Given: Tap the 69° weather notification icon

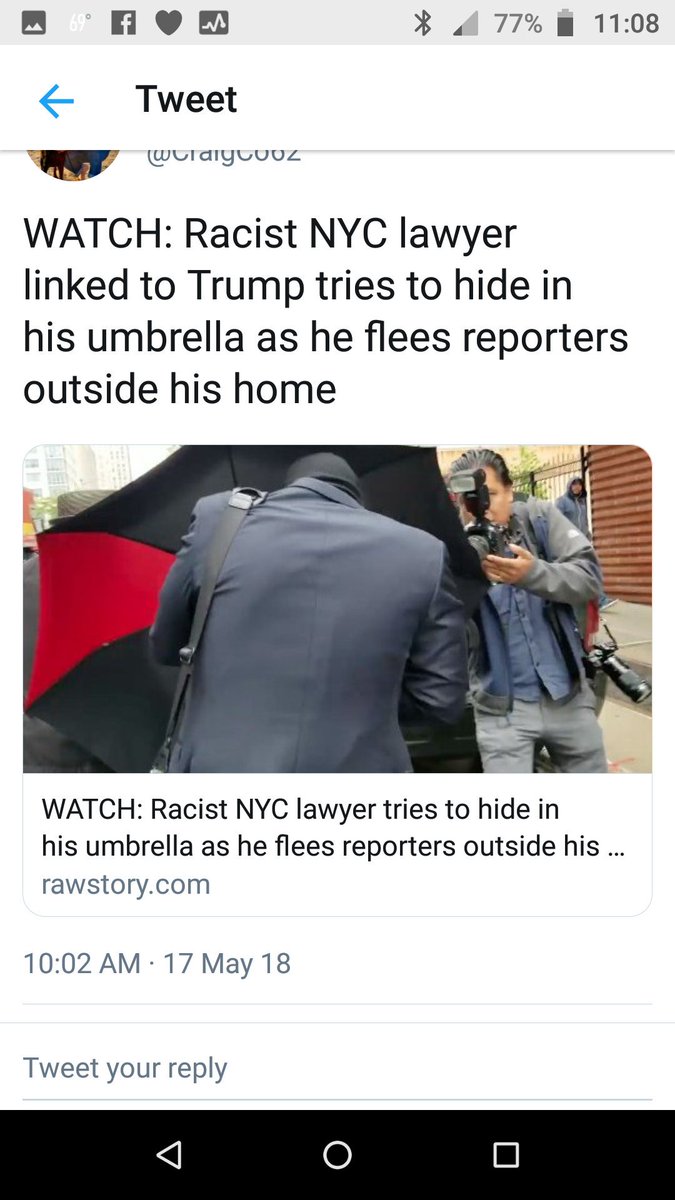Looking at the screenshot, I should tap(79, 23).
